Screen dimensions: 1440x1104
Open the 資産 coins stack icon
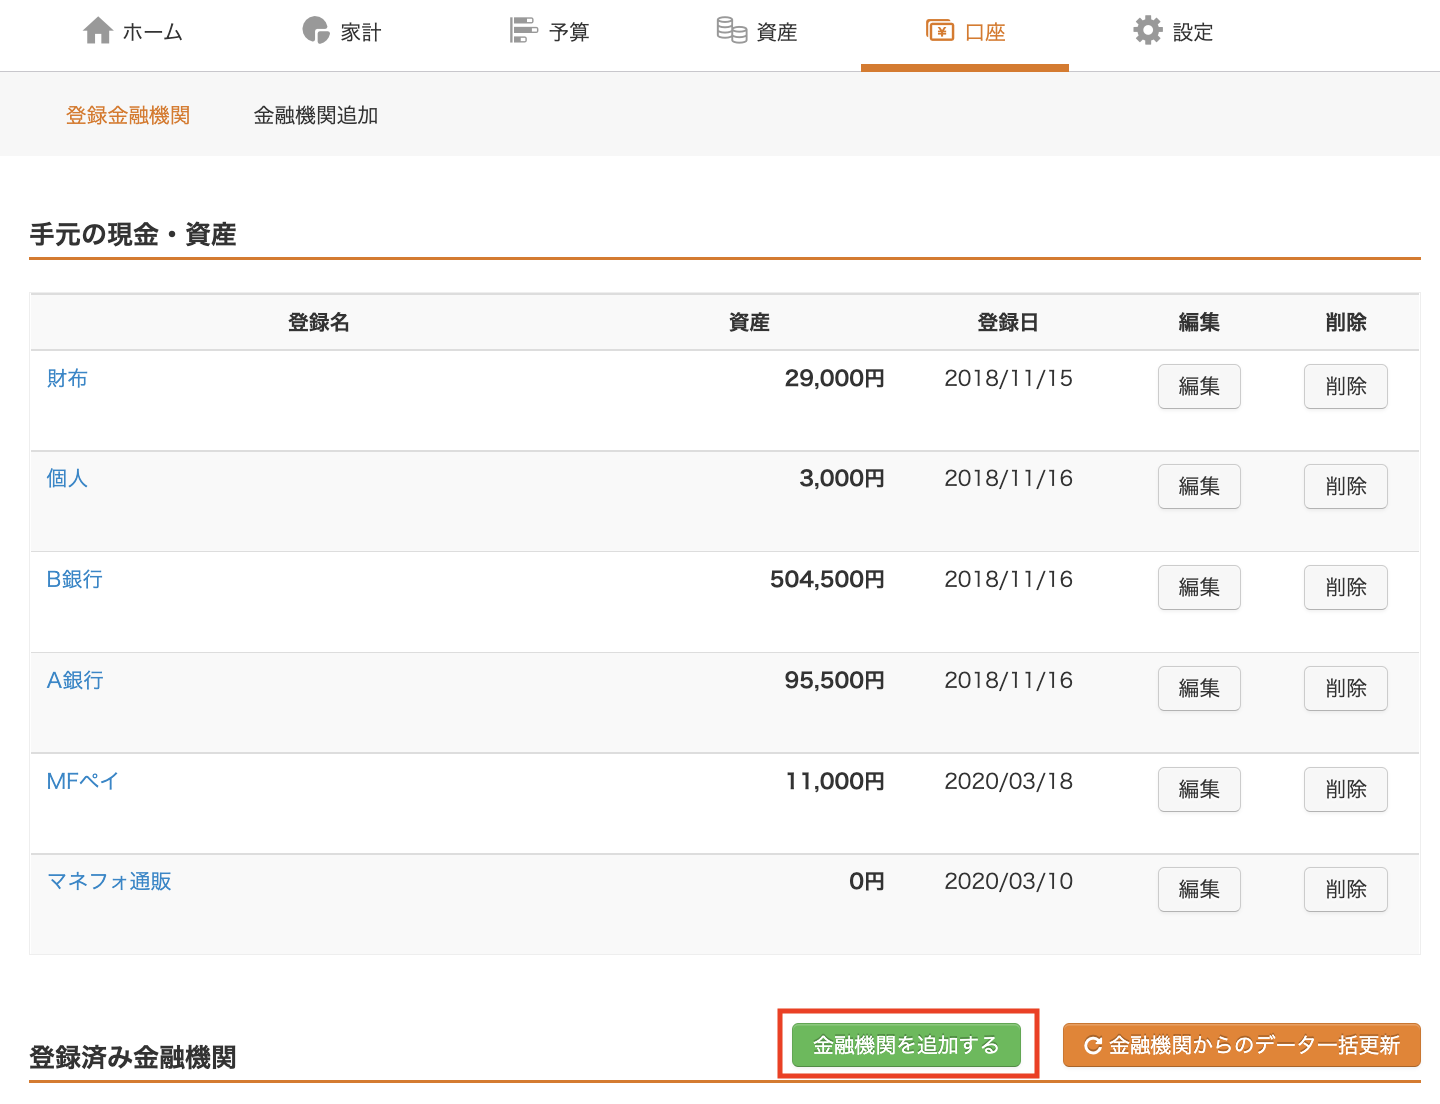(732, 31)
